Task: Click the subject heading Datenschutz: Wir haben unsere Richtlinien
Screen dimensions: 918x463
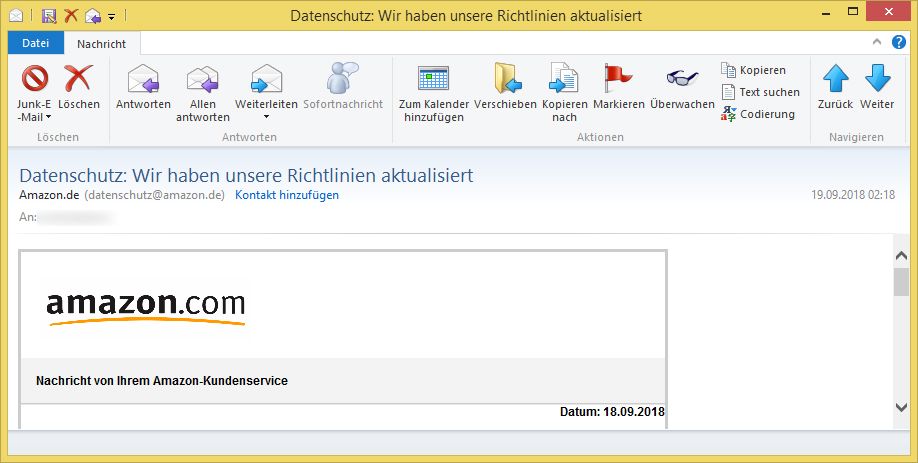Action: coord(246,175)
